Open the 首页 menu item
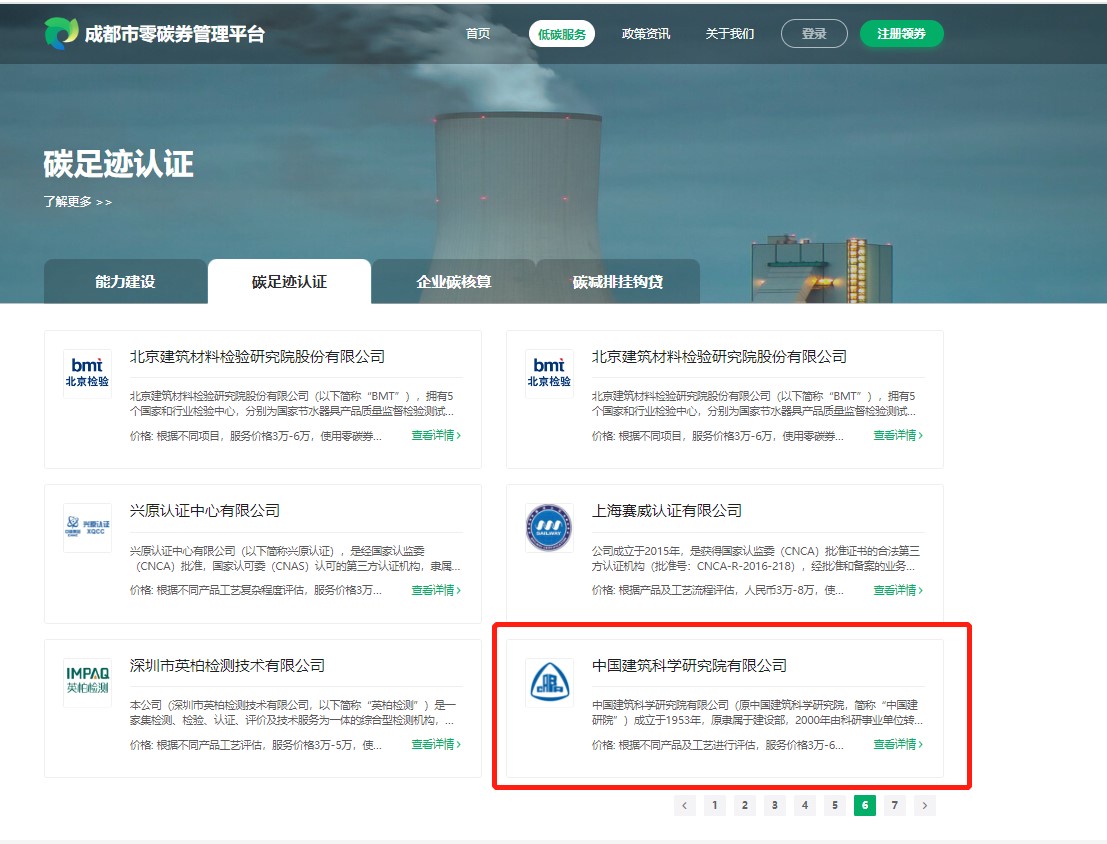 pos(478,34)
